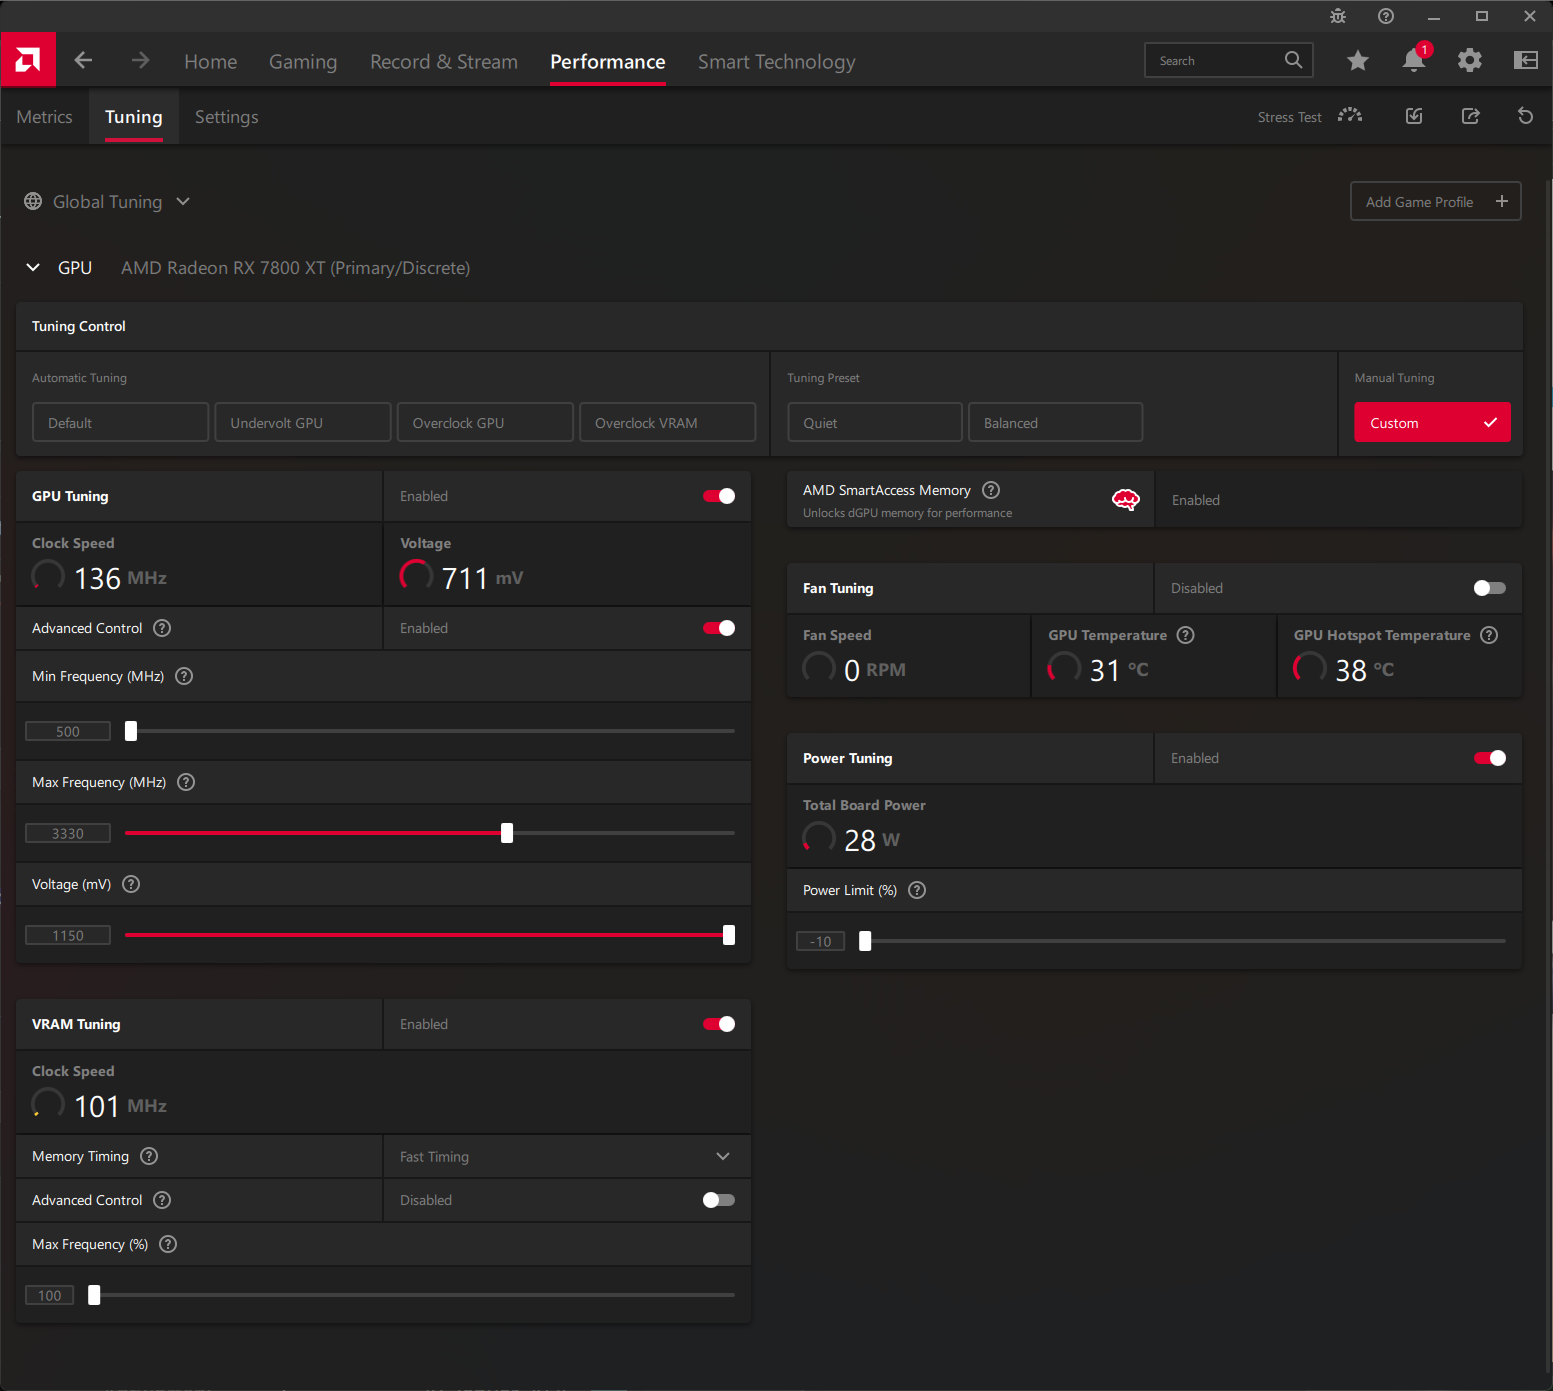Collapse the GPU section chevron
This screenshot has height=1391, width=1553.
(x=33, y=267)
